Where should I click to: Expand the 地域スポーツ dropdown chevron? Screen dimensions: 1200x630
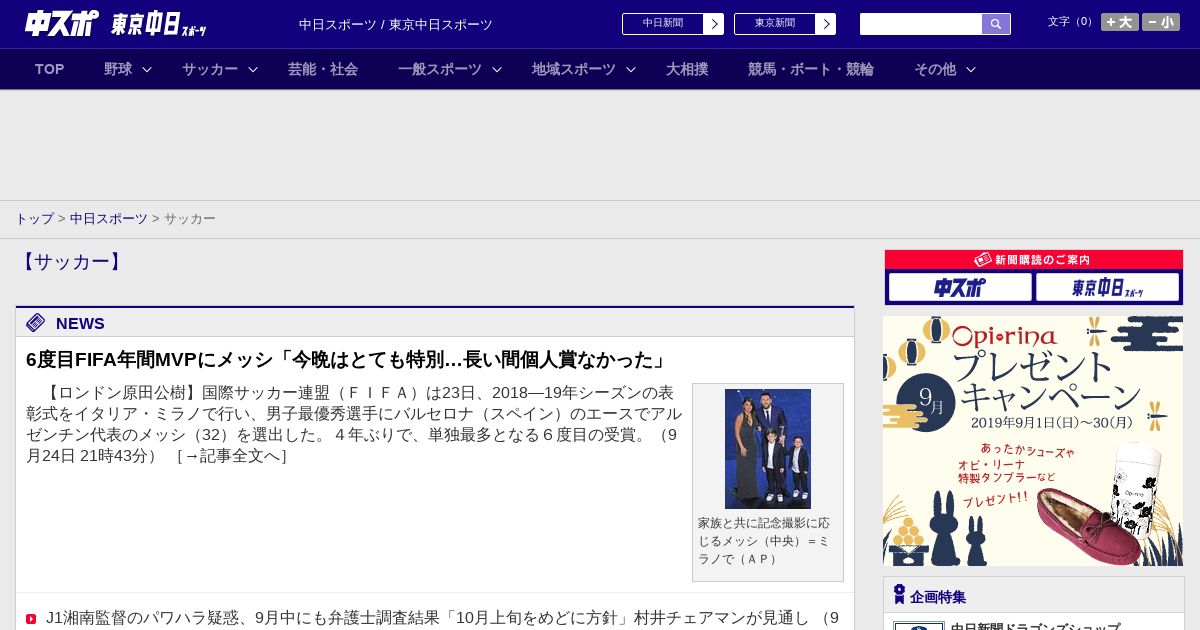pos(631,69)
